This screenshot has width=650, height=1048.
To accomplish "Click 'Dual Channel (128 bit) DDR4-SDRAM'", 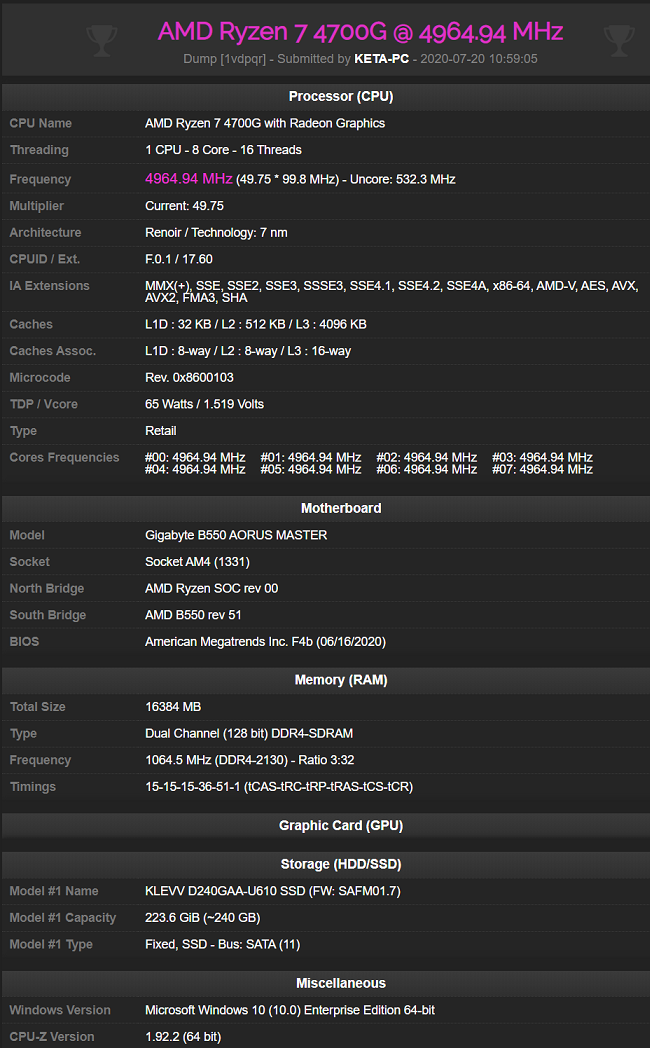I will tap(249, 734).
